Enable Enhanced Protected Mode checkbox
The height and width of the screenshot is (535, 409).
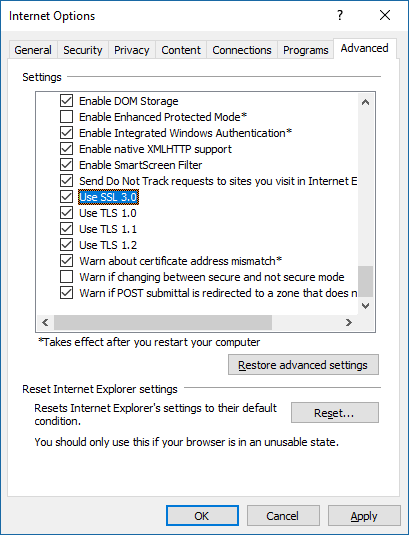[x=67, y=117]
